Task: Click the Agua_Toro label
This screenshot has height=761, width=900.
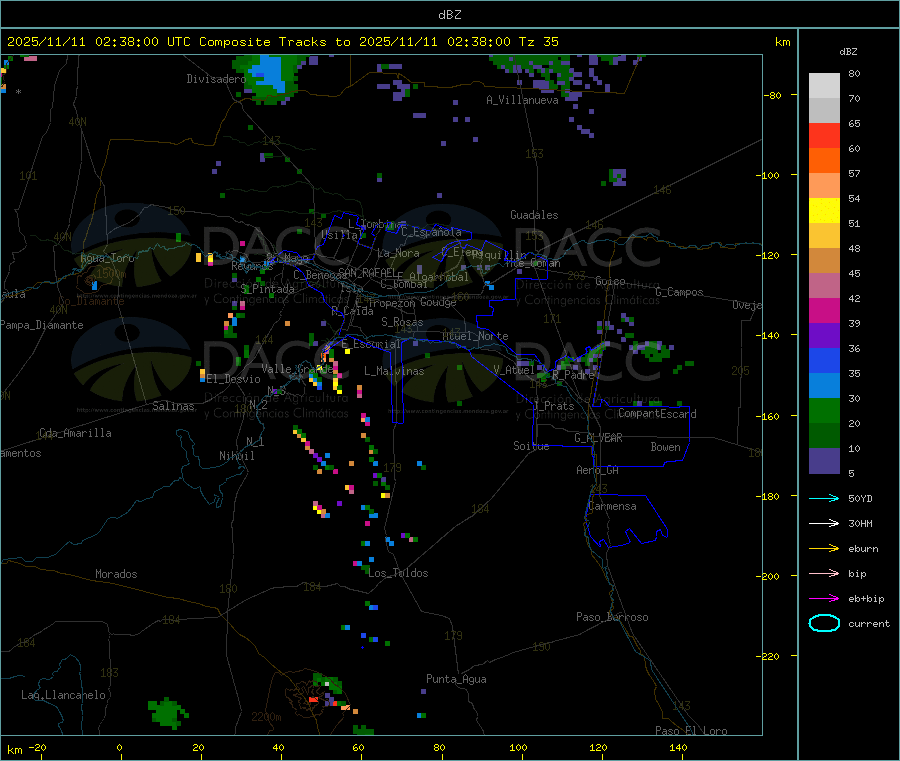Action: (107, 258)
